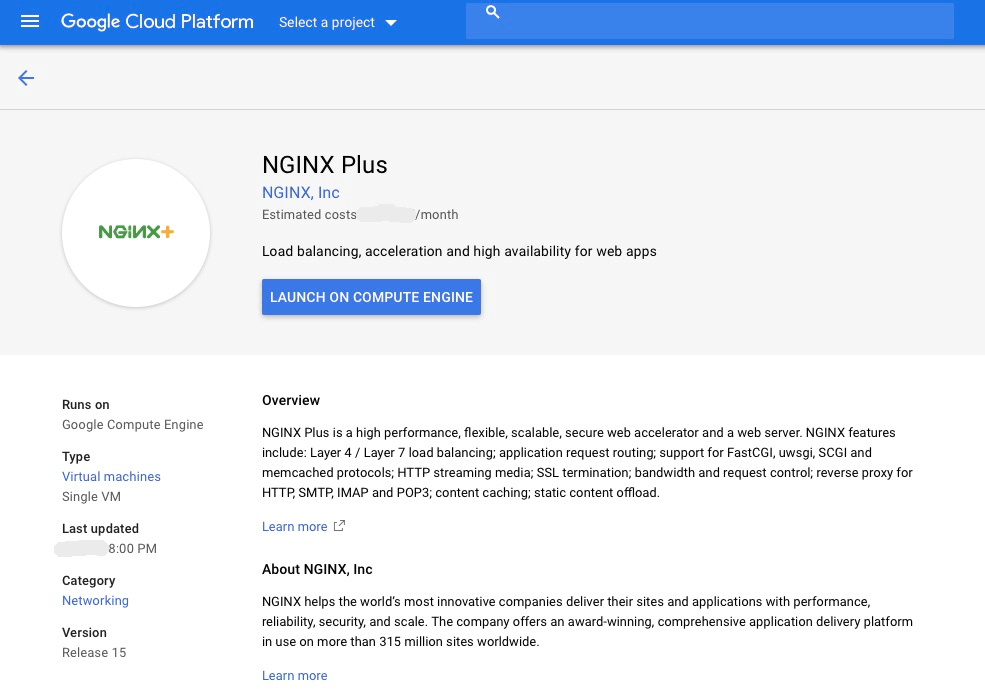Click the search magnifier icon
This screenshot has width=985, height=691.
(x=492, y=12)
